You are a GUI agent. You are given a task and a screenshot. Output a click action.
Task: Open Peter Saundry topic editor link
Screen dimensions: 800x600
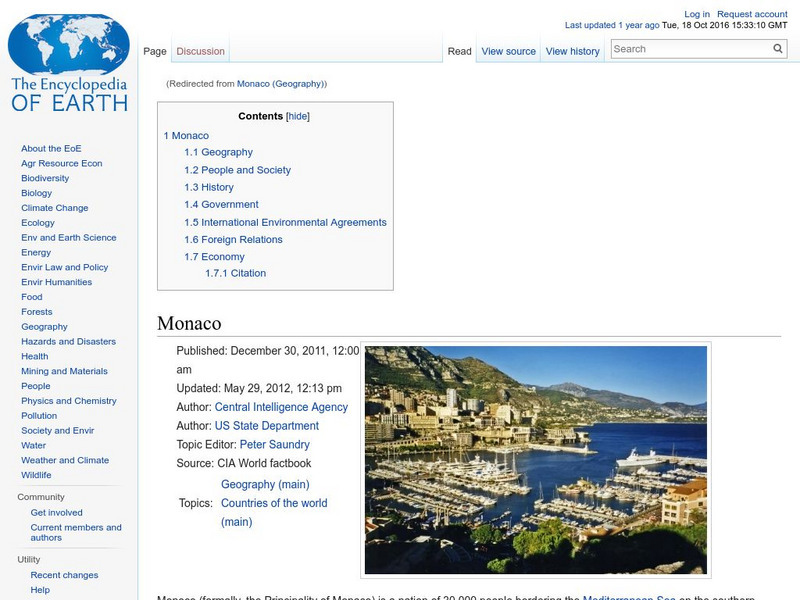pyautogui.click(x=274, y=444)
